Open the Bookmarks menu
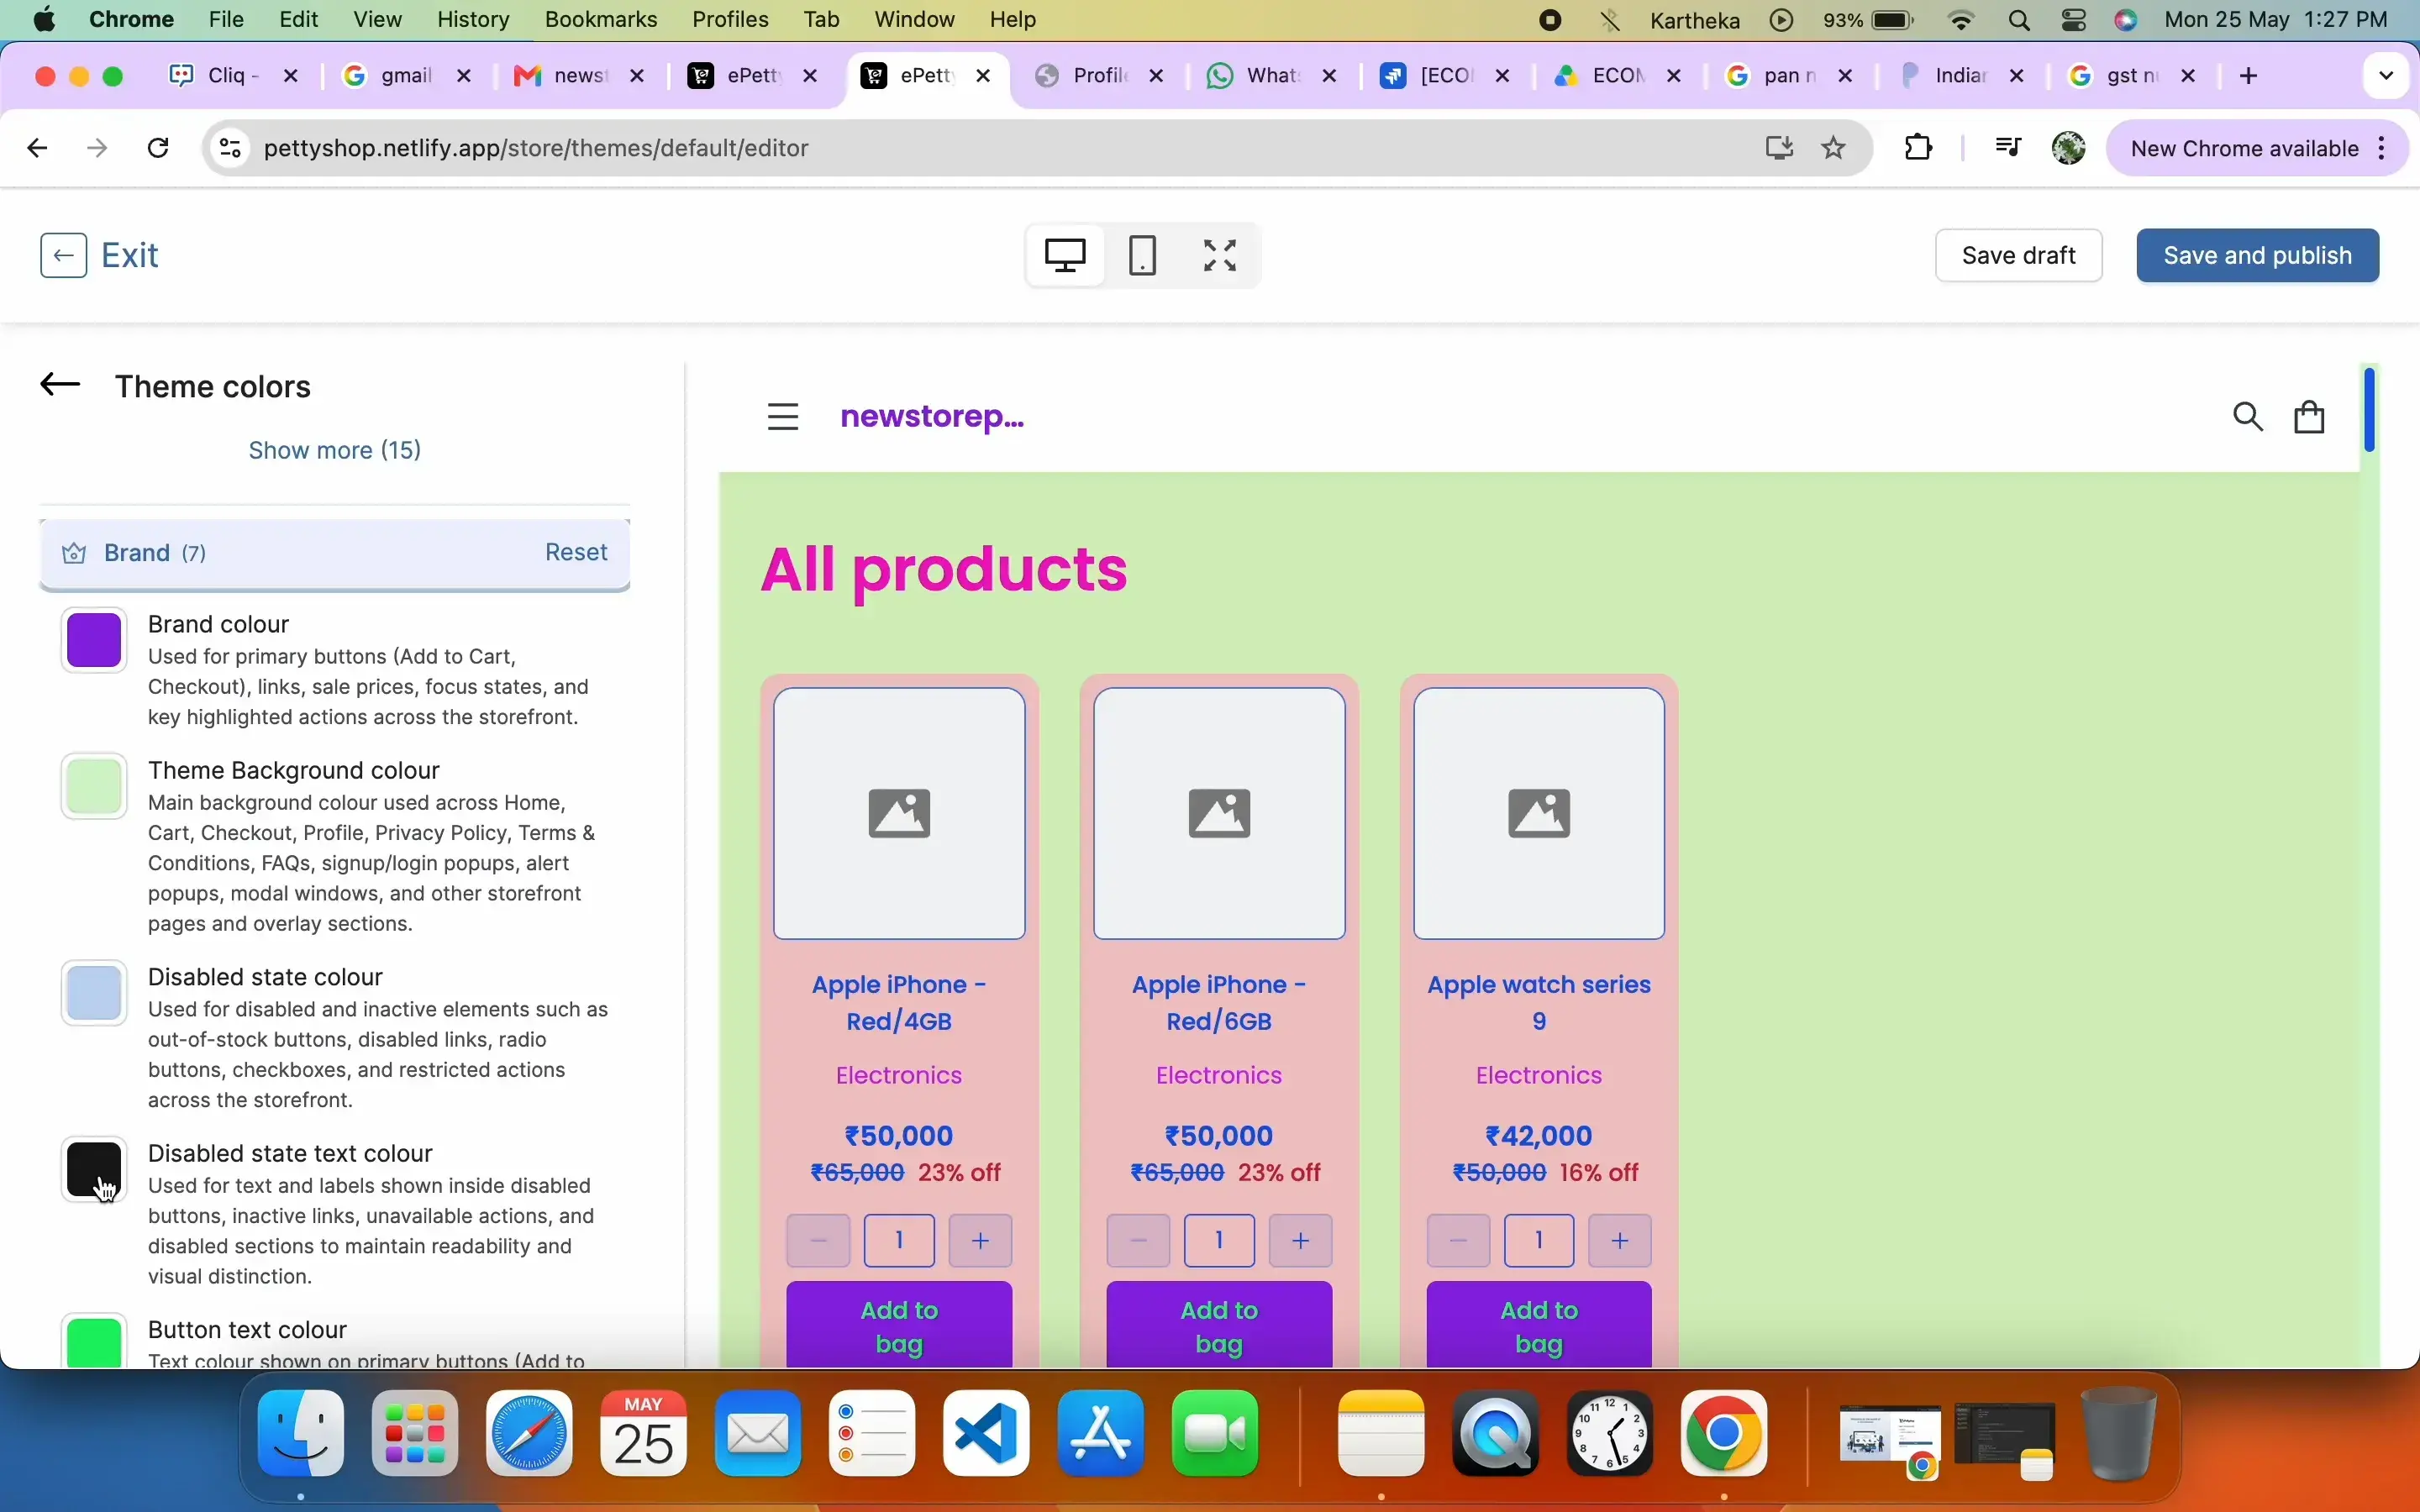Image resolution: width=2420 pixels, height=1512 pixels. pyautogui.click(x=602, y=20)
